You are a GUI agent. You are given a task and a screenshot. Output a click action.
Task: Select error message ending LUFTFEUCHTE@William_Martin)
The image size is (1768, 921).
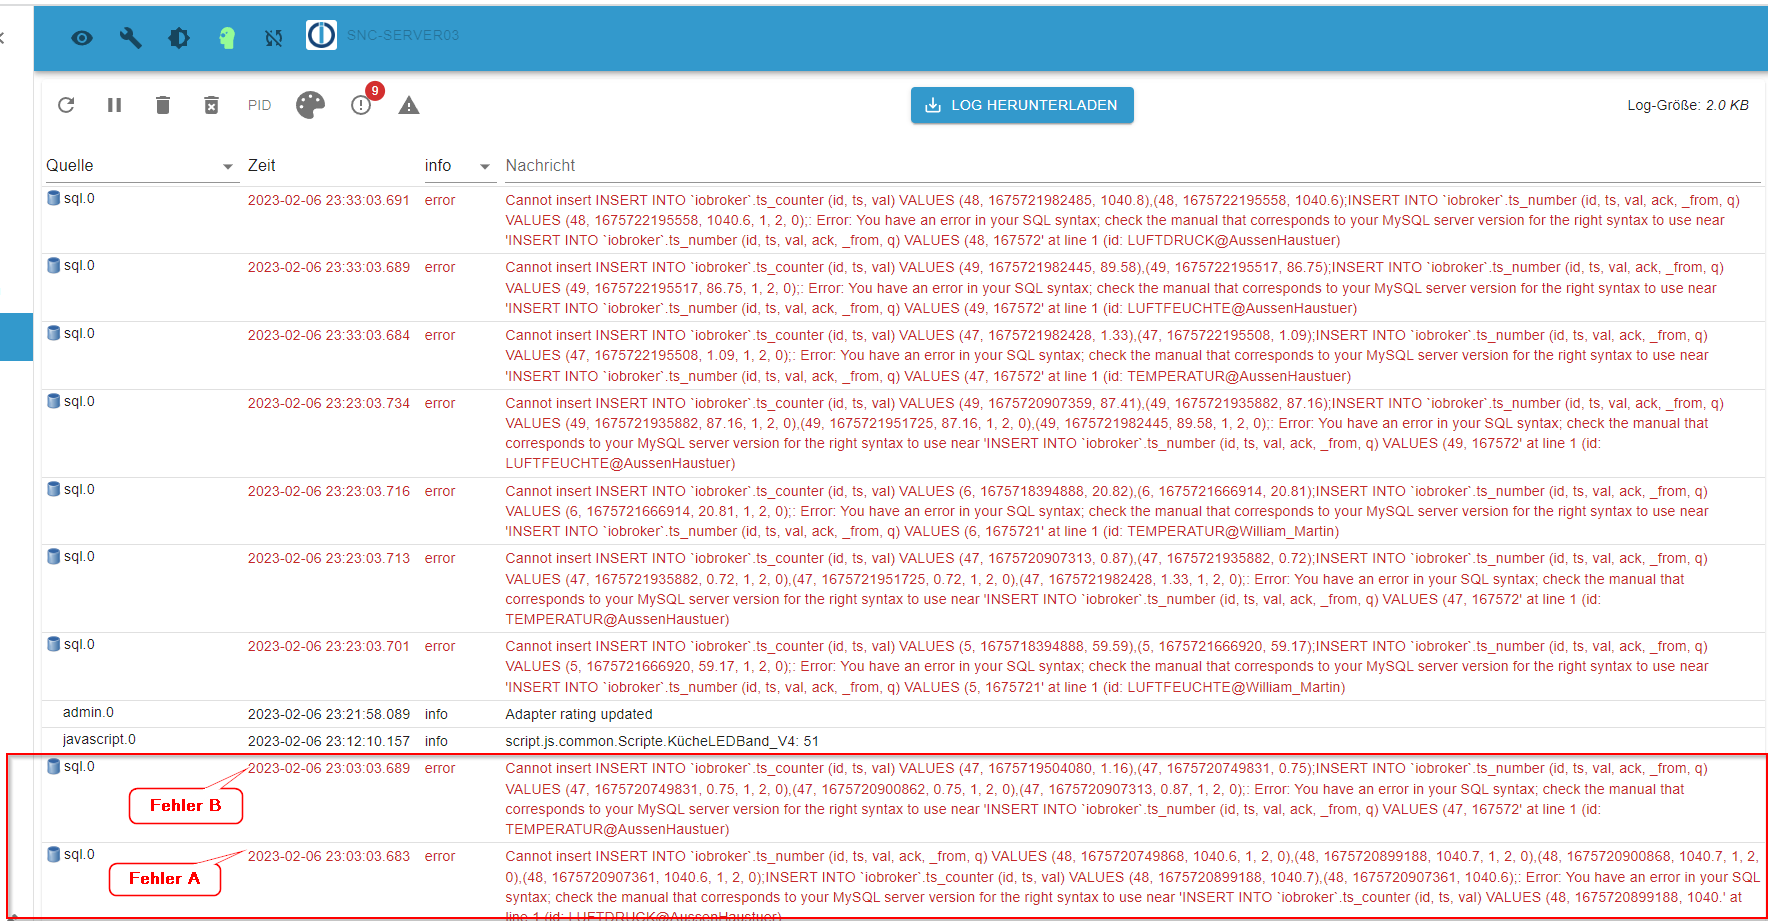pos(1107,666)
